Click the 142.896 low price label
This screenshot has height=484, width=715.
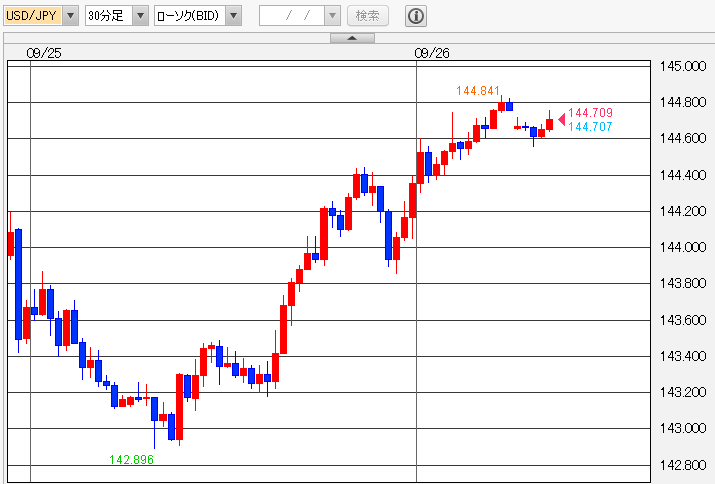131,459
